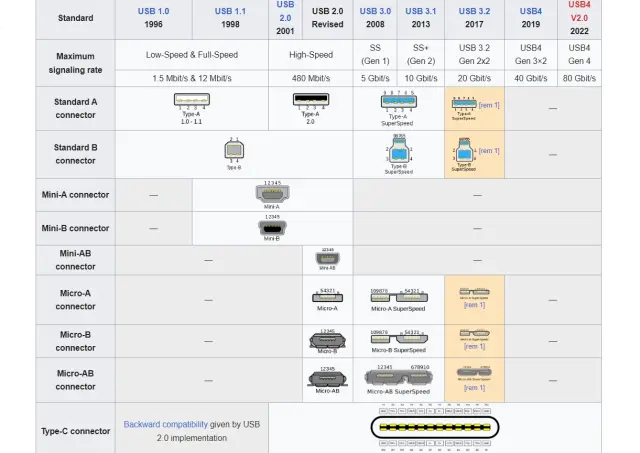Open the white Type-B connector image
This screenshot has width=640, height=453.
pos(233,152)
